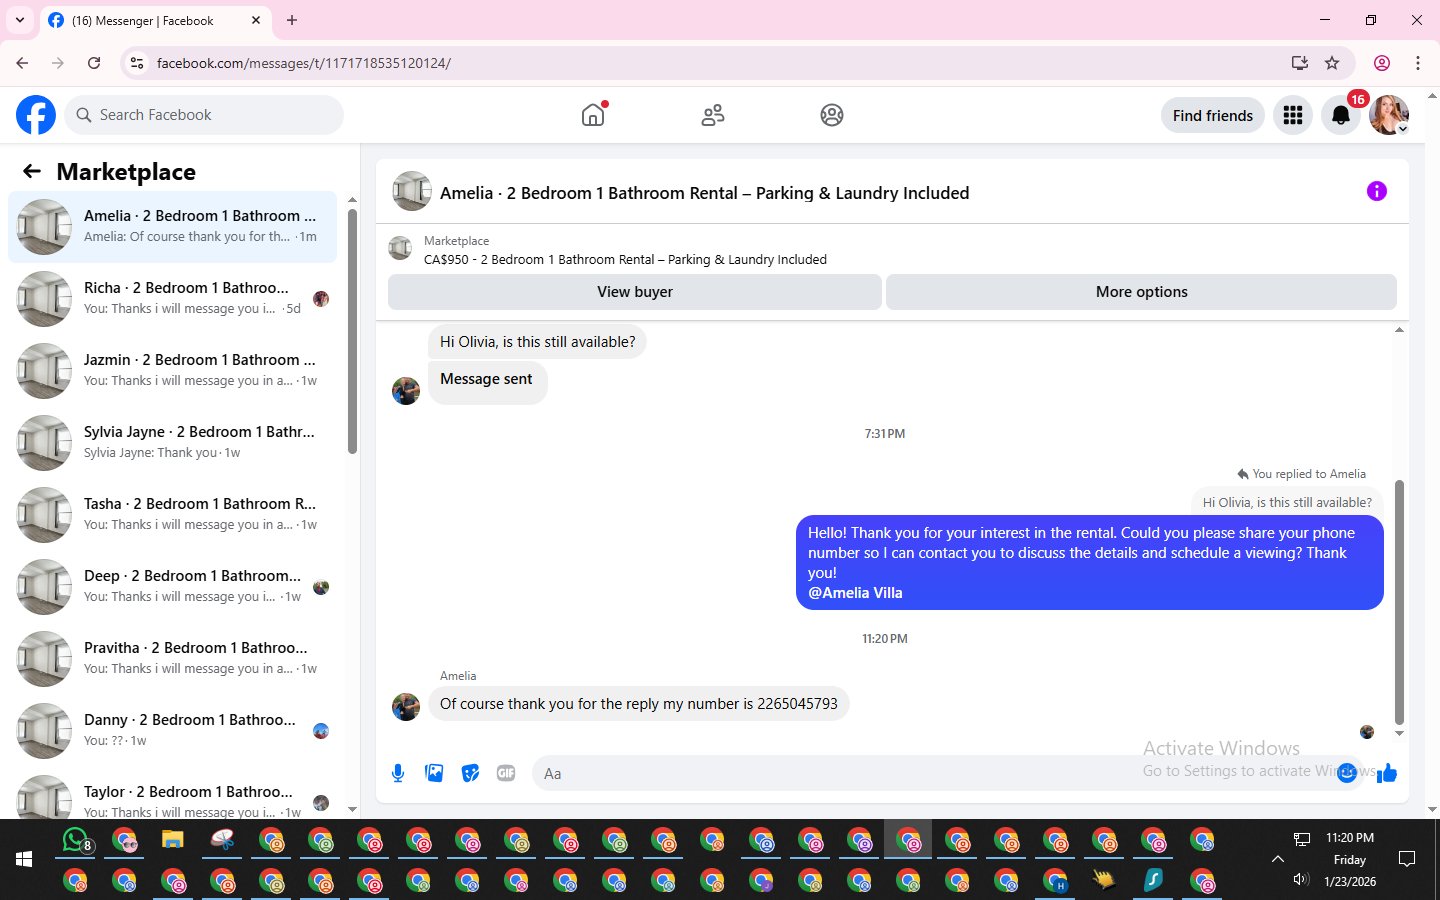Open the Home feed icon
Viewport: 1440px width, 900px height.
(593, 115)
